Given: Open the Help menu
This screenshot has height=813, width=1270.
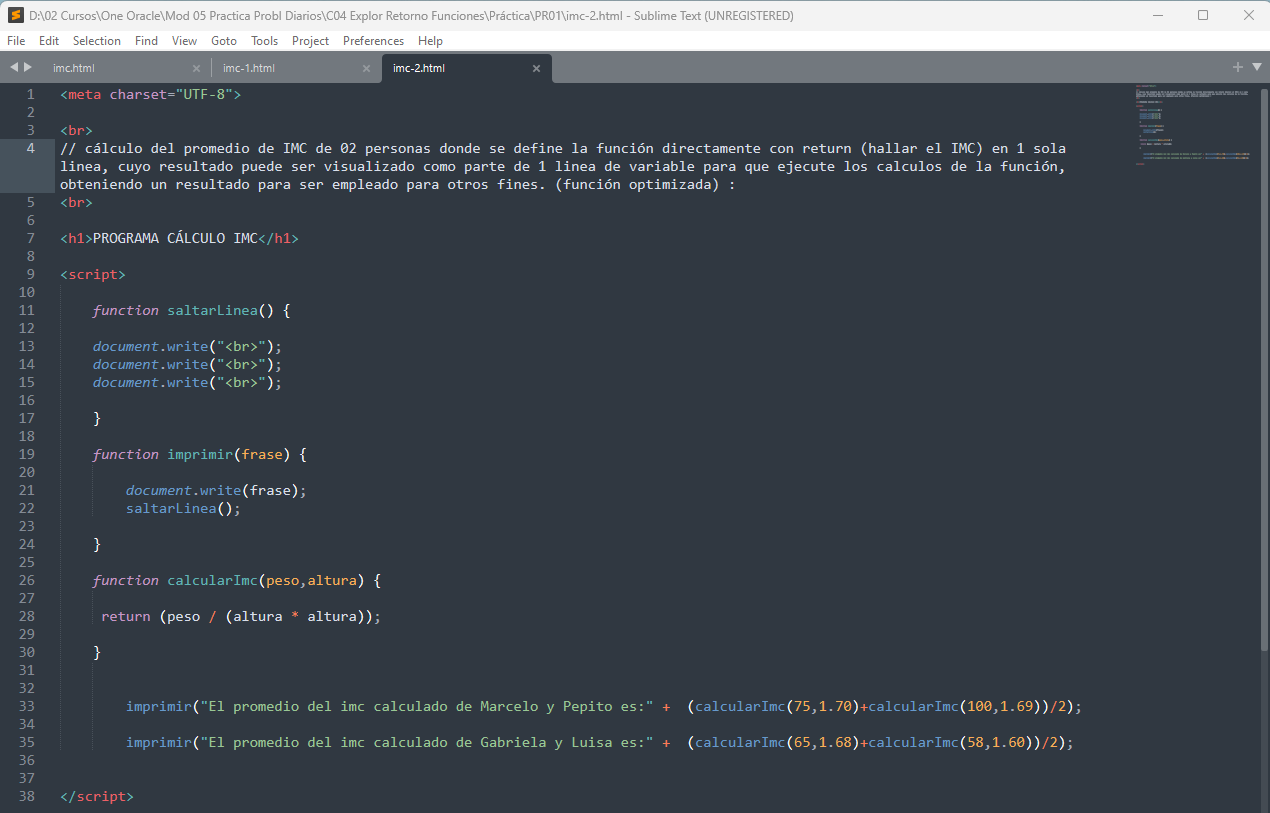Looking at the screenshot, I should click(430, 41).
